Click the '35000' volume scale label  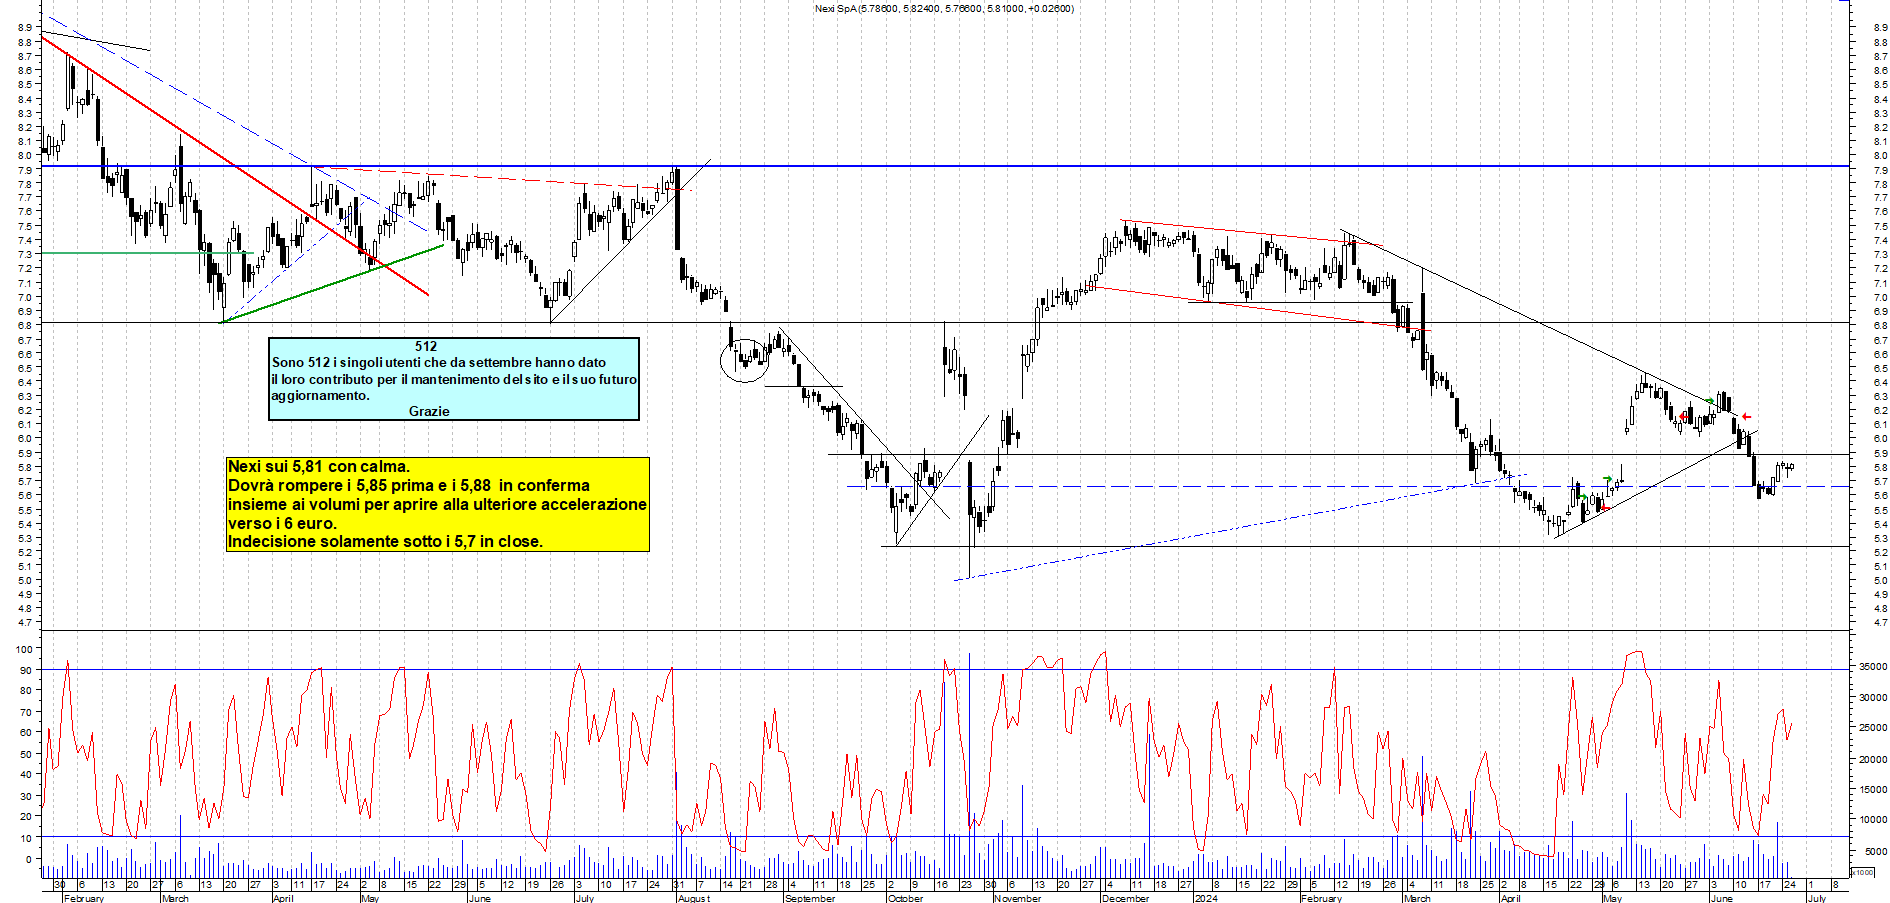[1872, 666]
